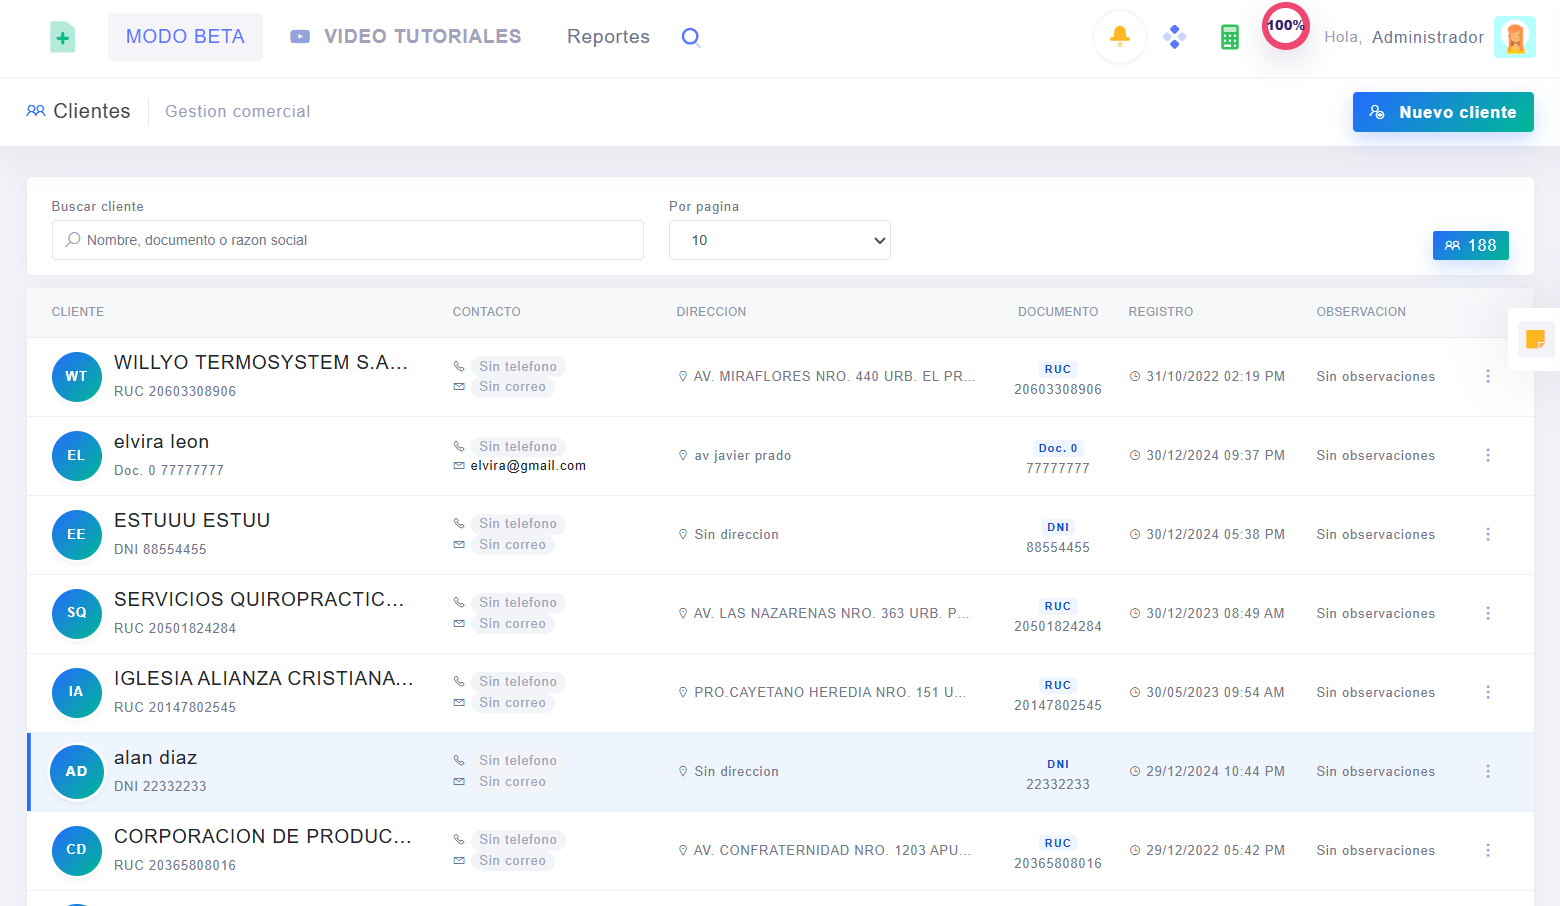The width and height of the screenshot is (1560, 906).
Task: Click the WT avatar circle
Action: pyautogui.click(x=77, y=377)
